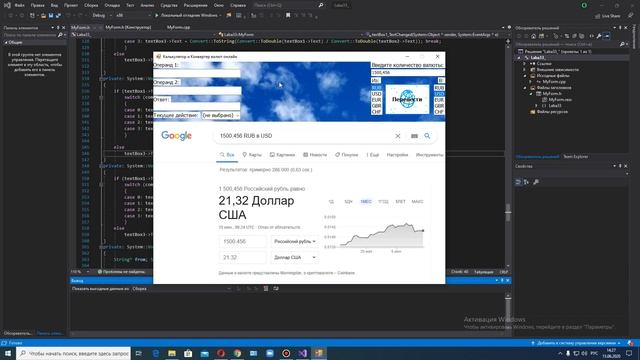Open Google on-screen keyboard icon
This screenshot has width=640, height=360.
(414, 136)
